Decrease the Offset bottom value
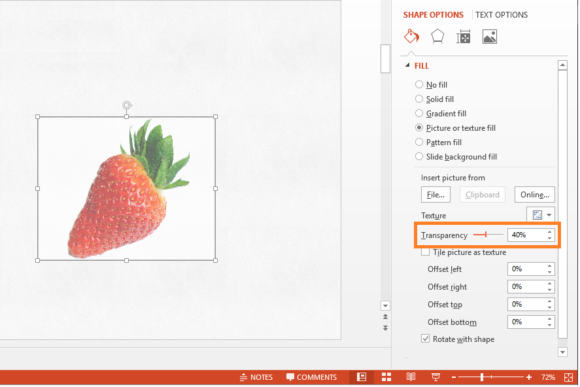 click(550, 325)
